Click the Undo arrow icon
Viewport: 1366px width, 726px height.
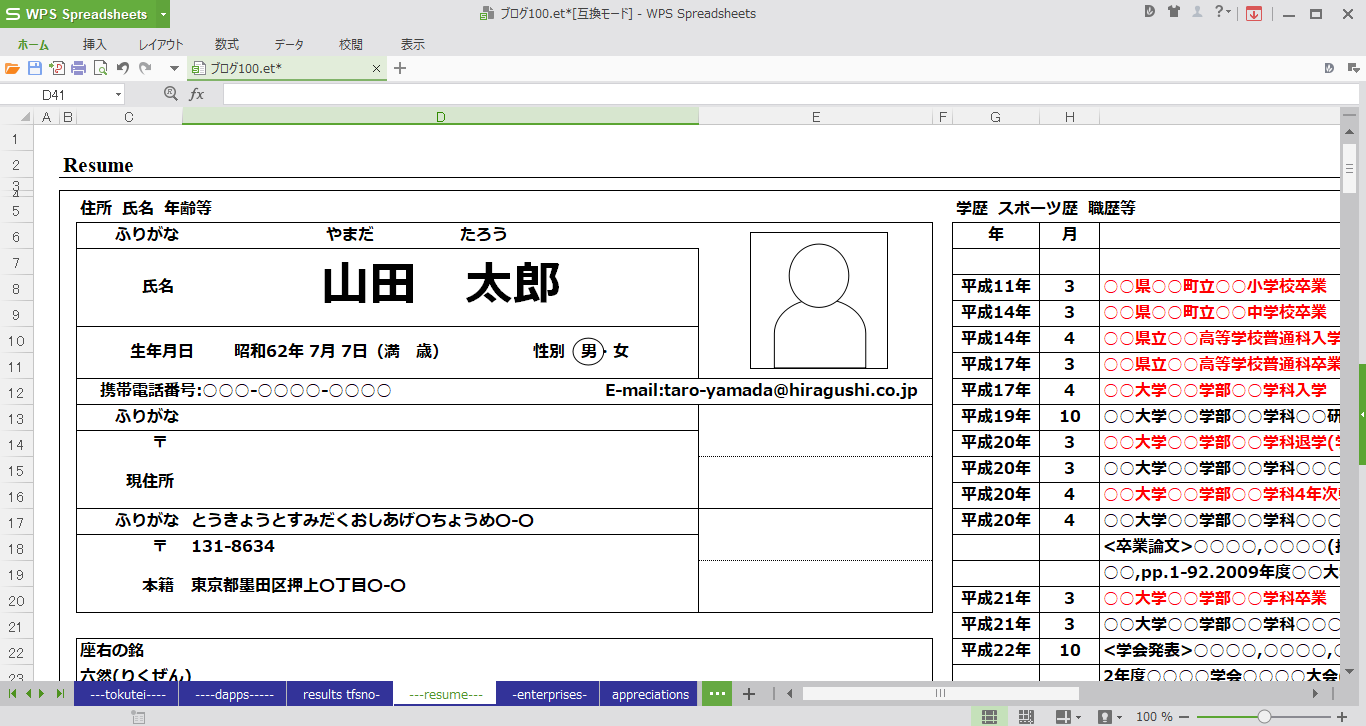coord(121,68)
